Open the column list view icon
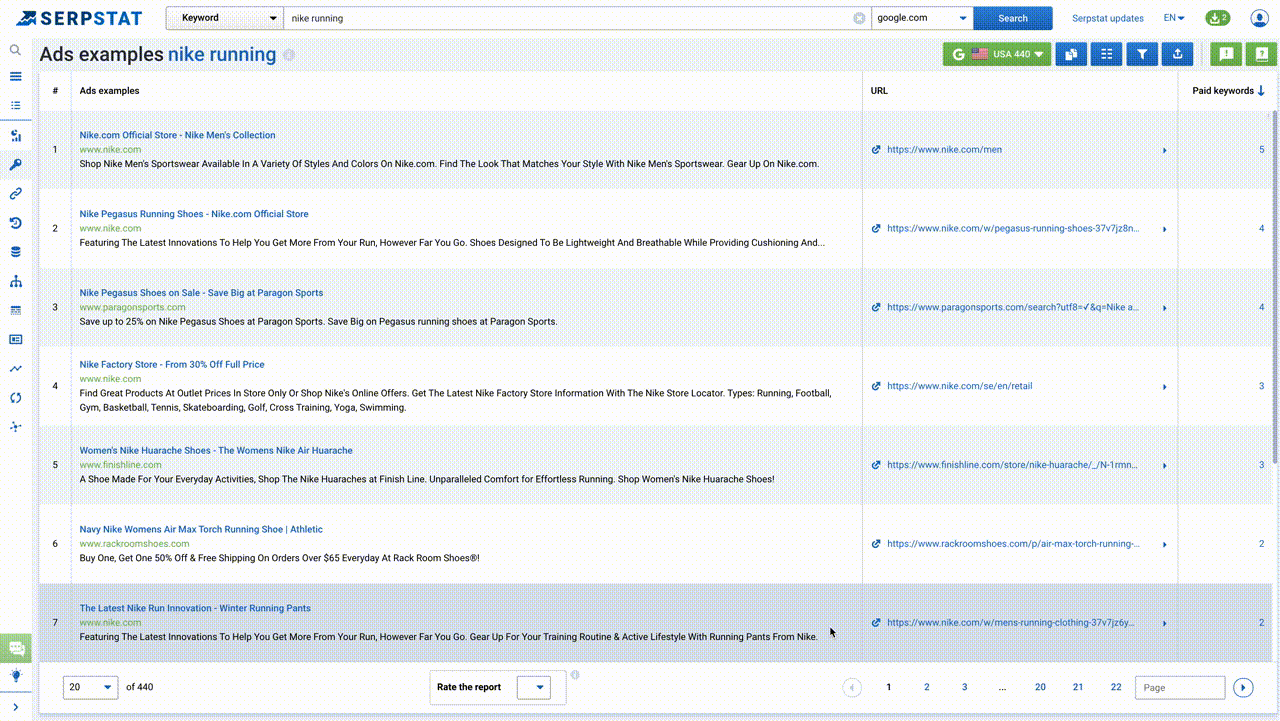The image size is (1280, 721). (1106, 55)
